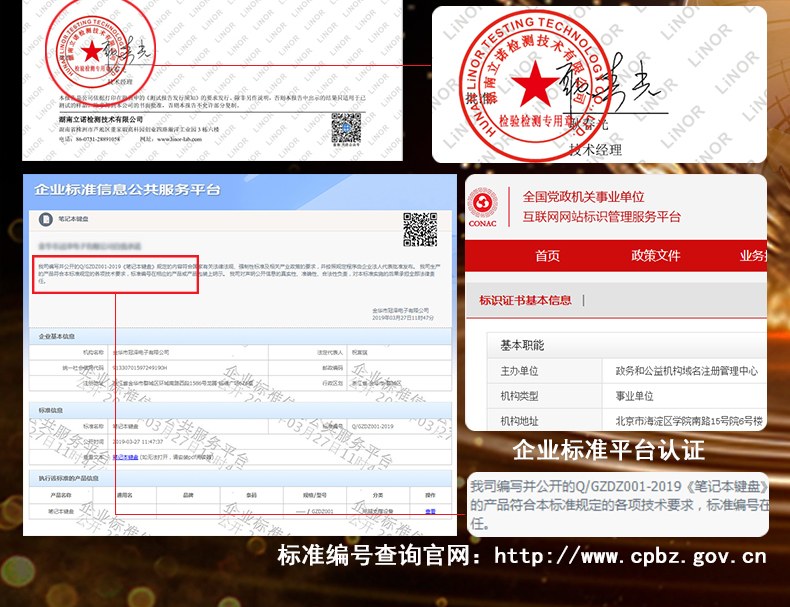Click the 2019-03-27 11:47:37 publish time value
Image resolution: width=790 pixels, height=607 pixels.
coord(138,442)
